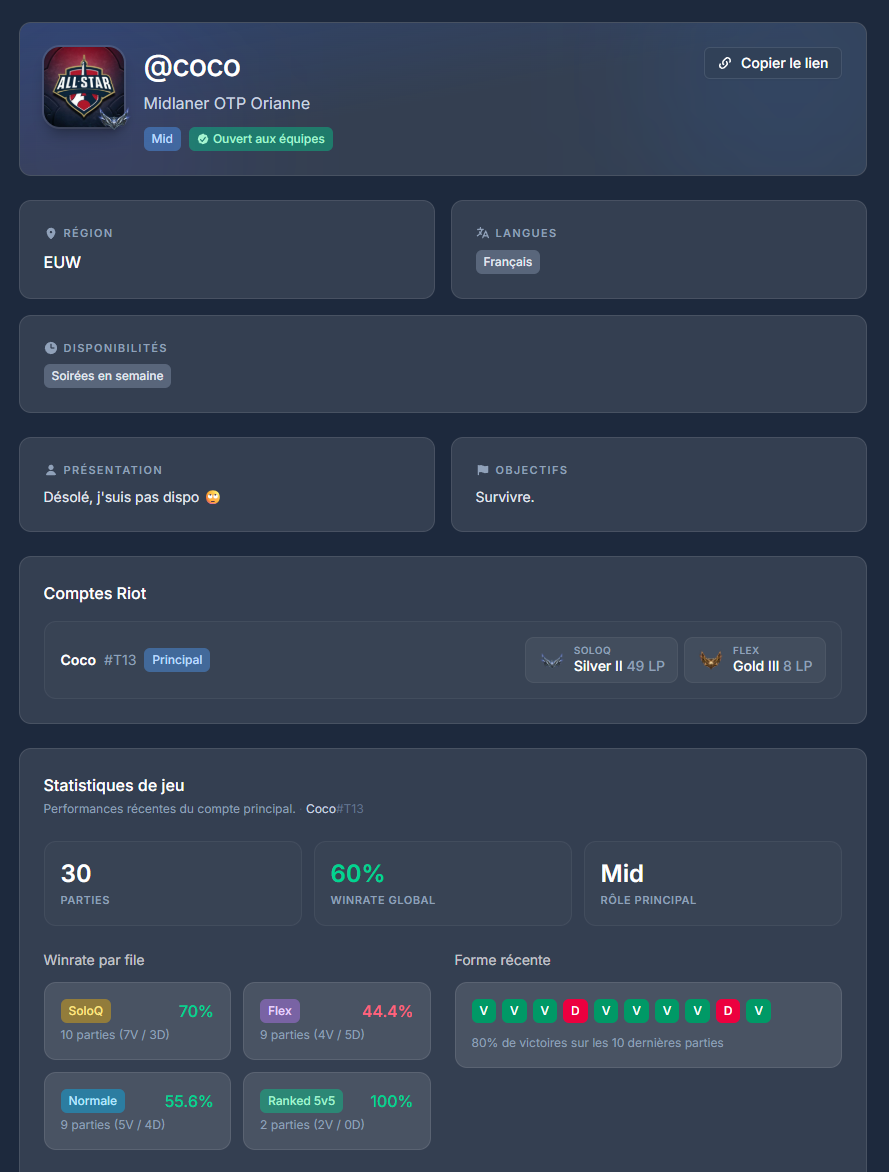Click the Normale queue badge
The height and width of the screenshot is (1172, 889).
point(93,1101)
